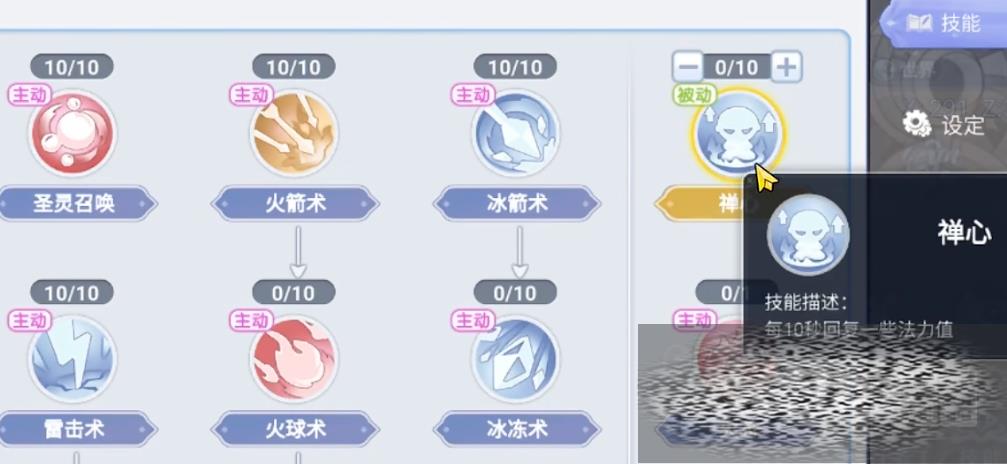Click the 圣灵召唤 name label

point(73,204)
